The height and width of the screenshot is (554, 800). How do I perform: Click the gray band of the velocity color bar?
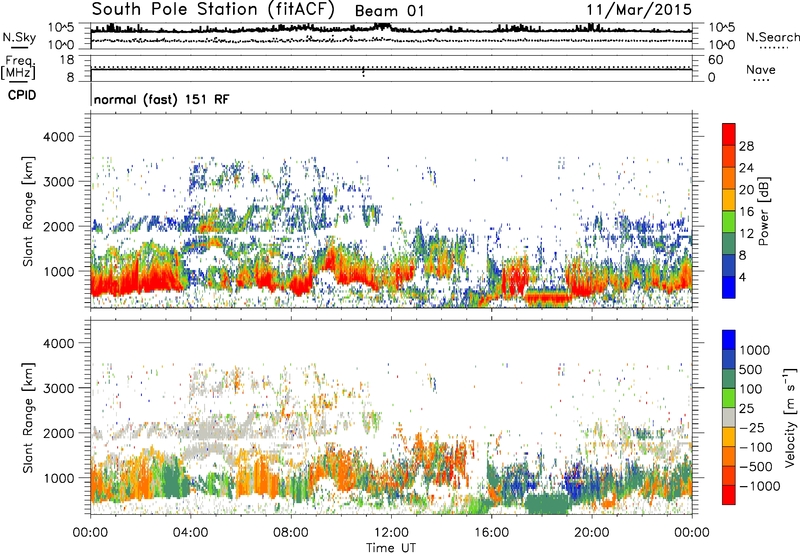click(729, 417)
